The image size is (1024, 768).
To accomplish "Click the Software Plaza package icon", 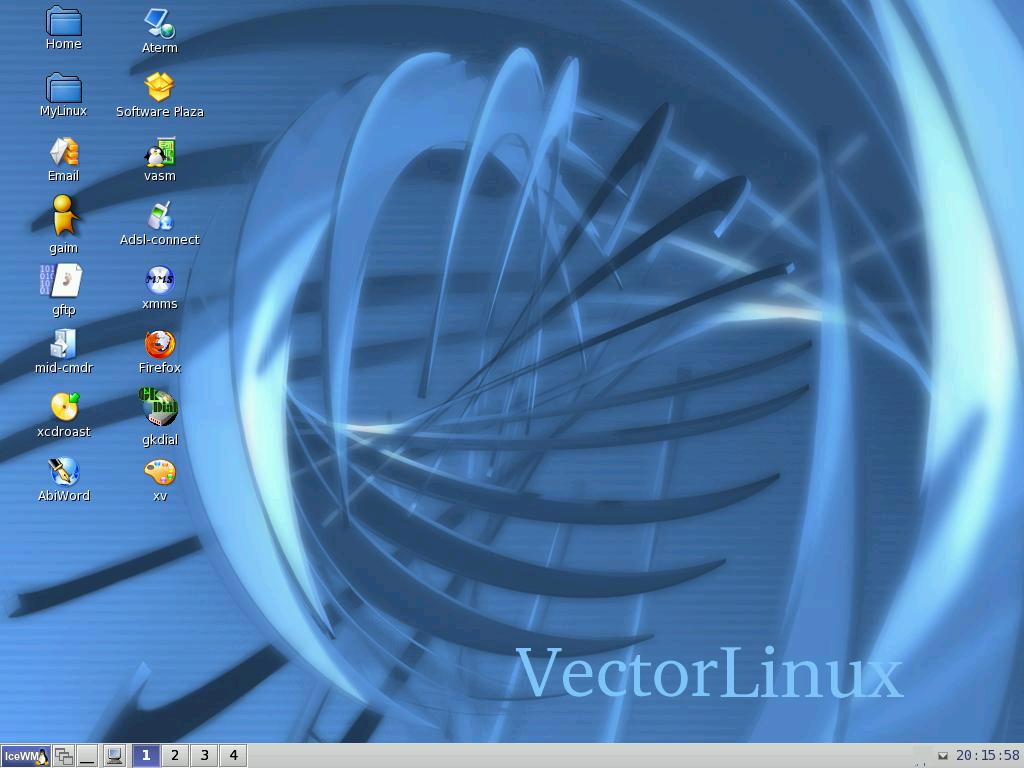I will coord(159,88).
